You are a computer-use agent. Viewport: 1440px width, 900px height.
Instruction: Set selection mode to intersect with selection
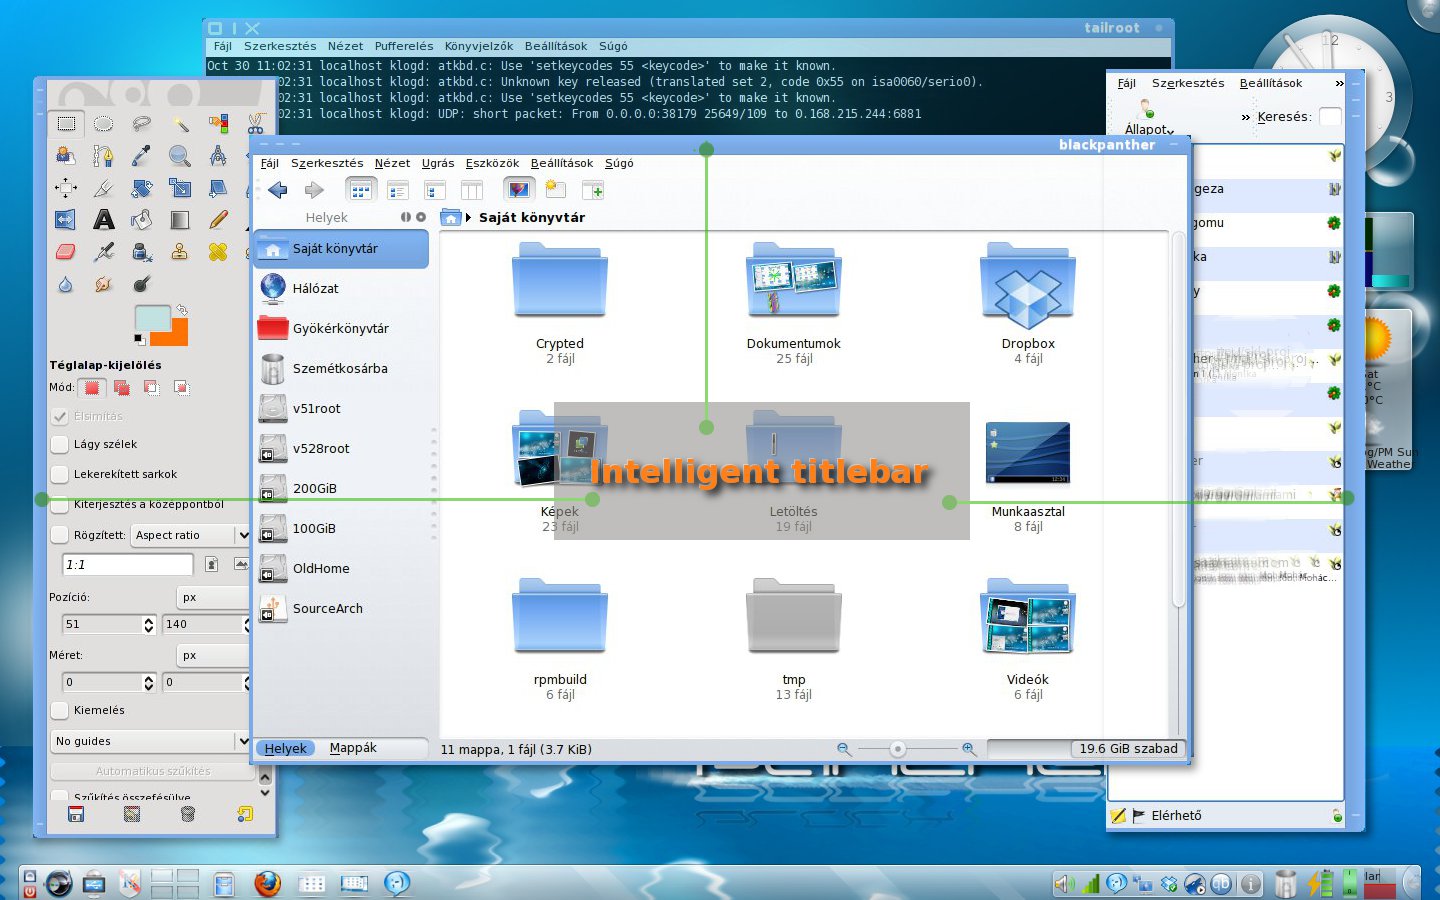tap(182, 387)
